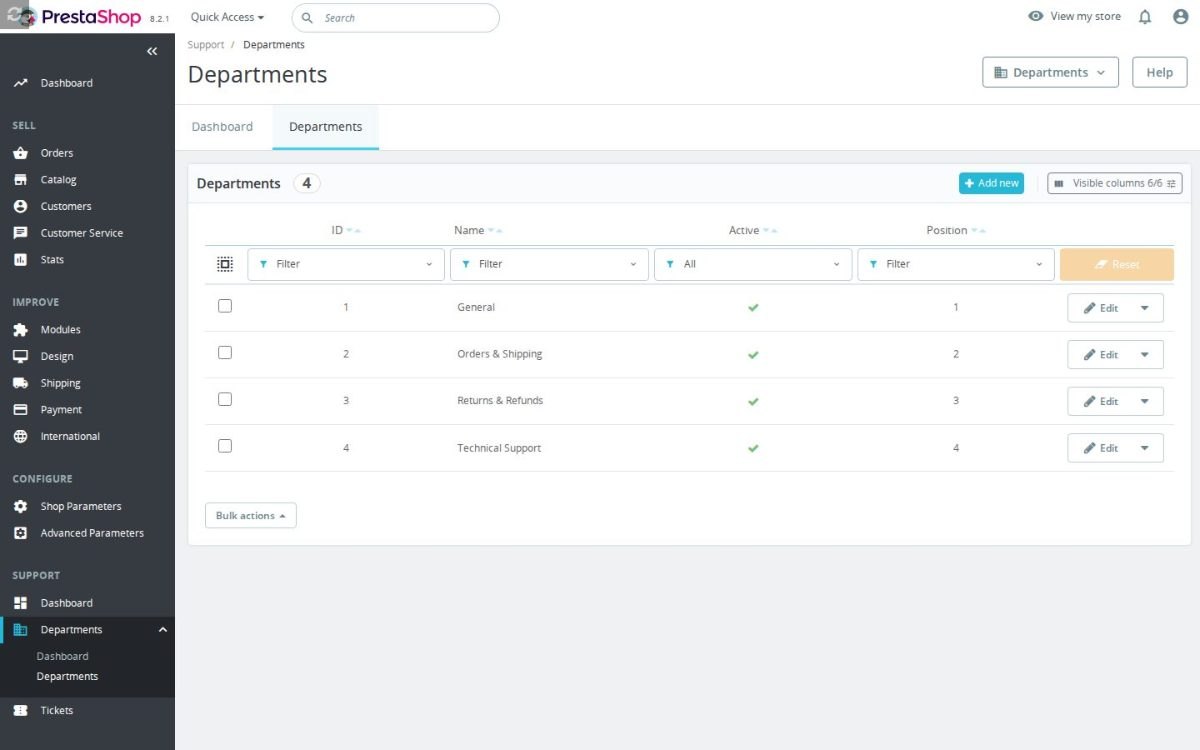Check the General department checkbox
The width and height of the screenshot is (1200, 750).
(x=225, y=306)
